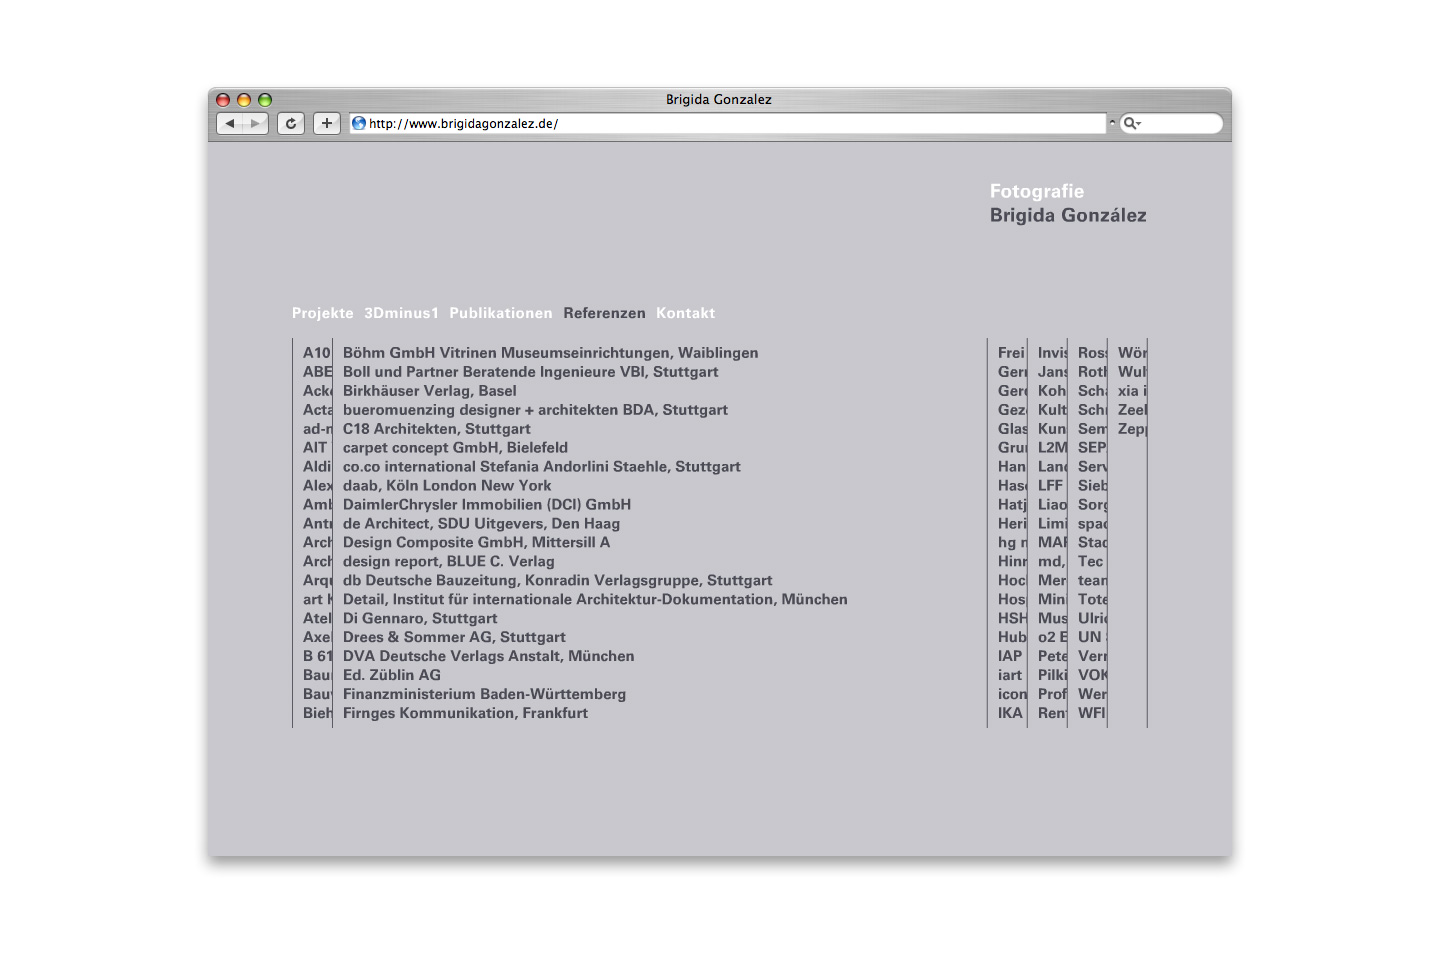Close the browser window with red button
Image resolution: width=1440 pixels, height=960 pixels.
tap(223, 100)
